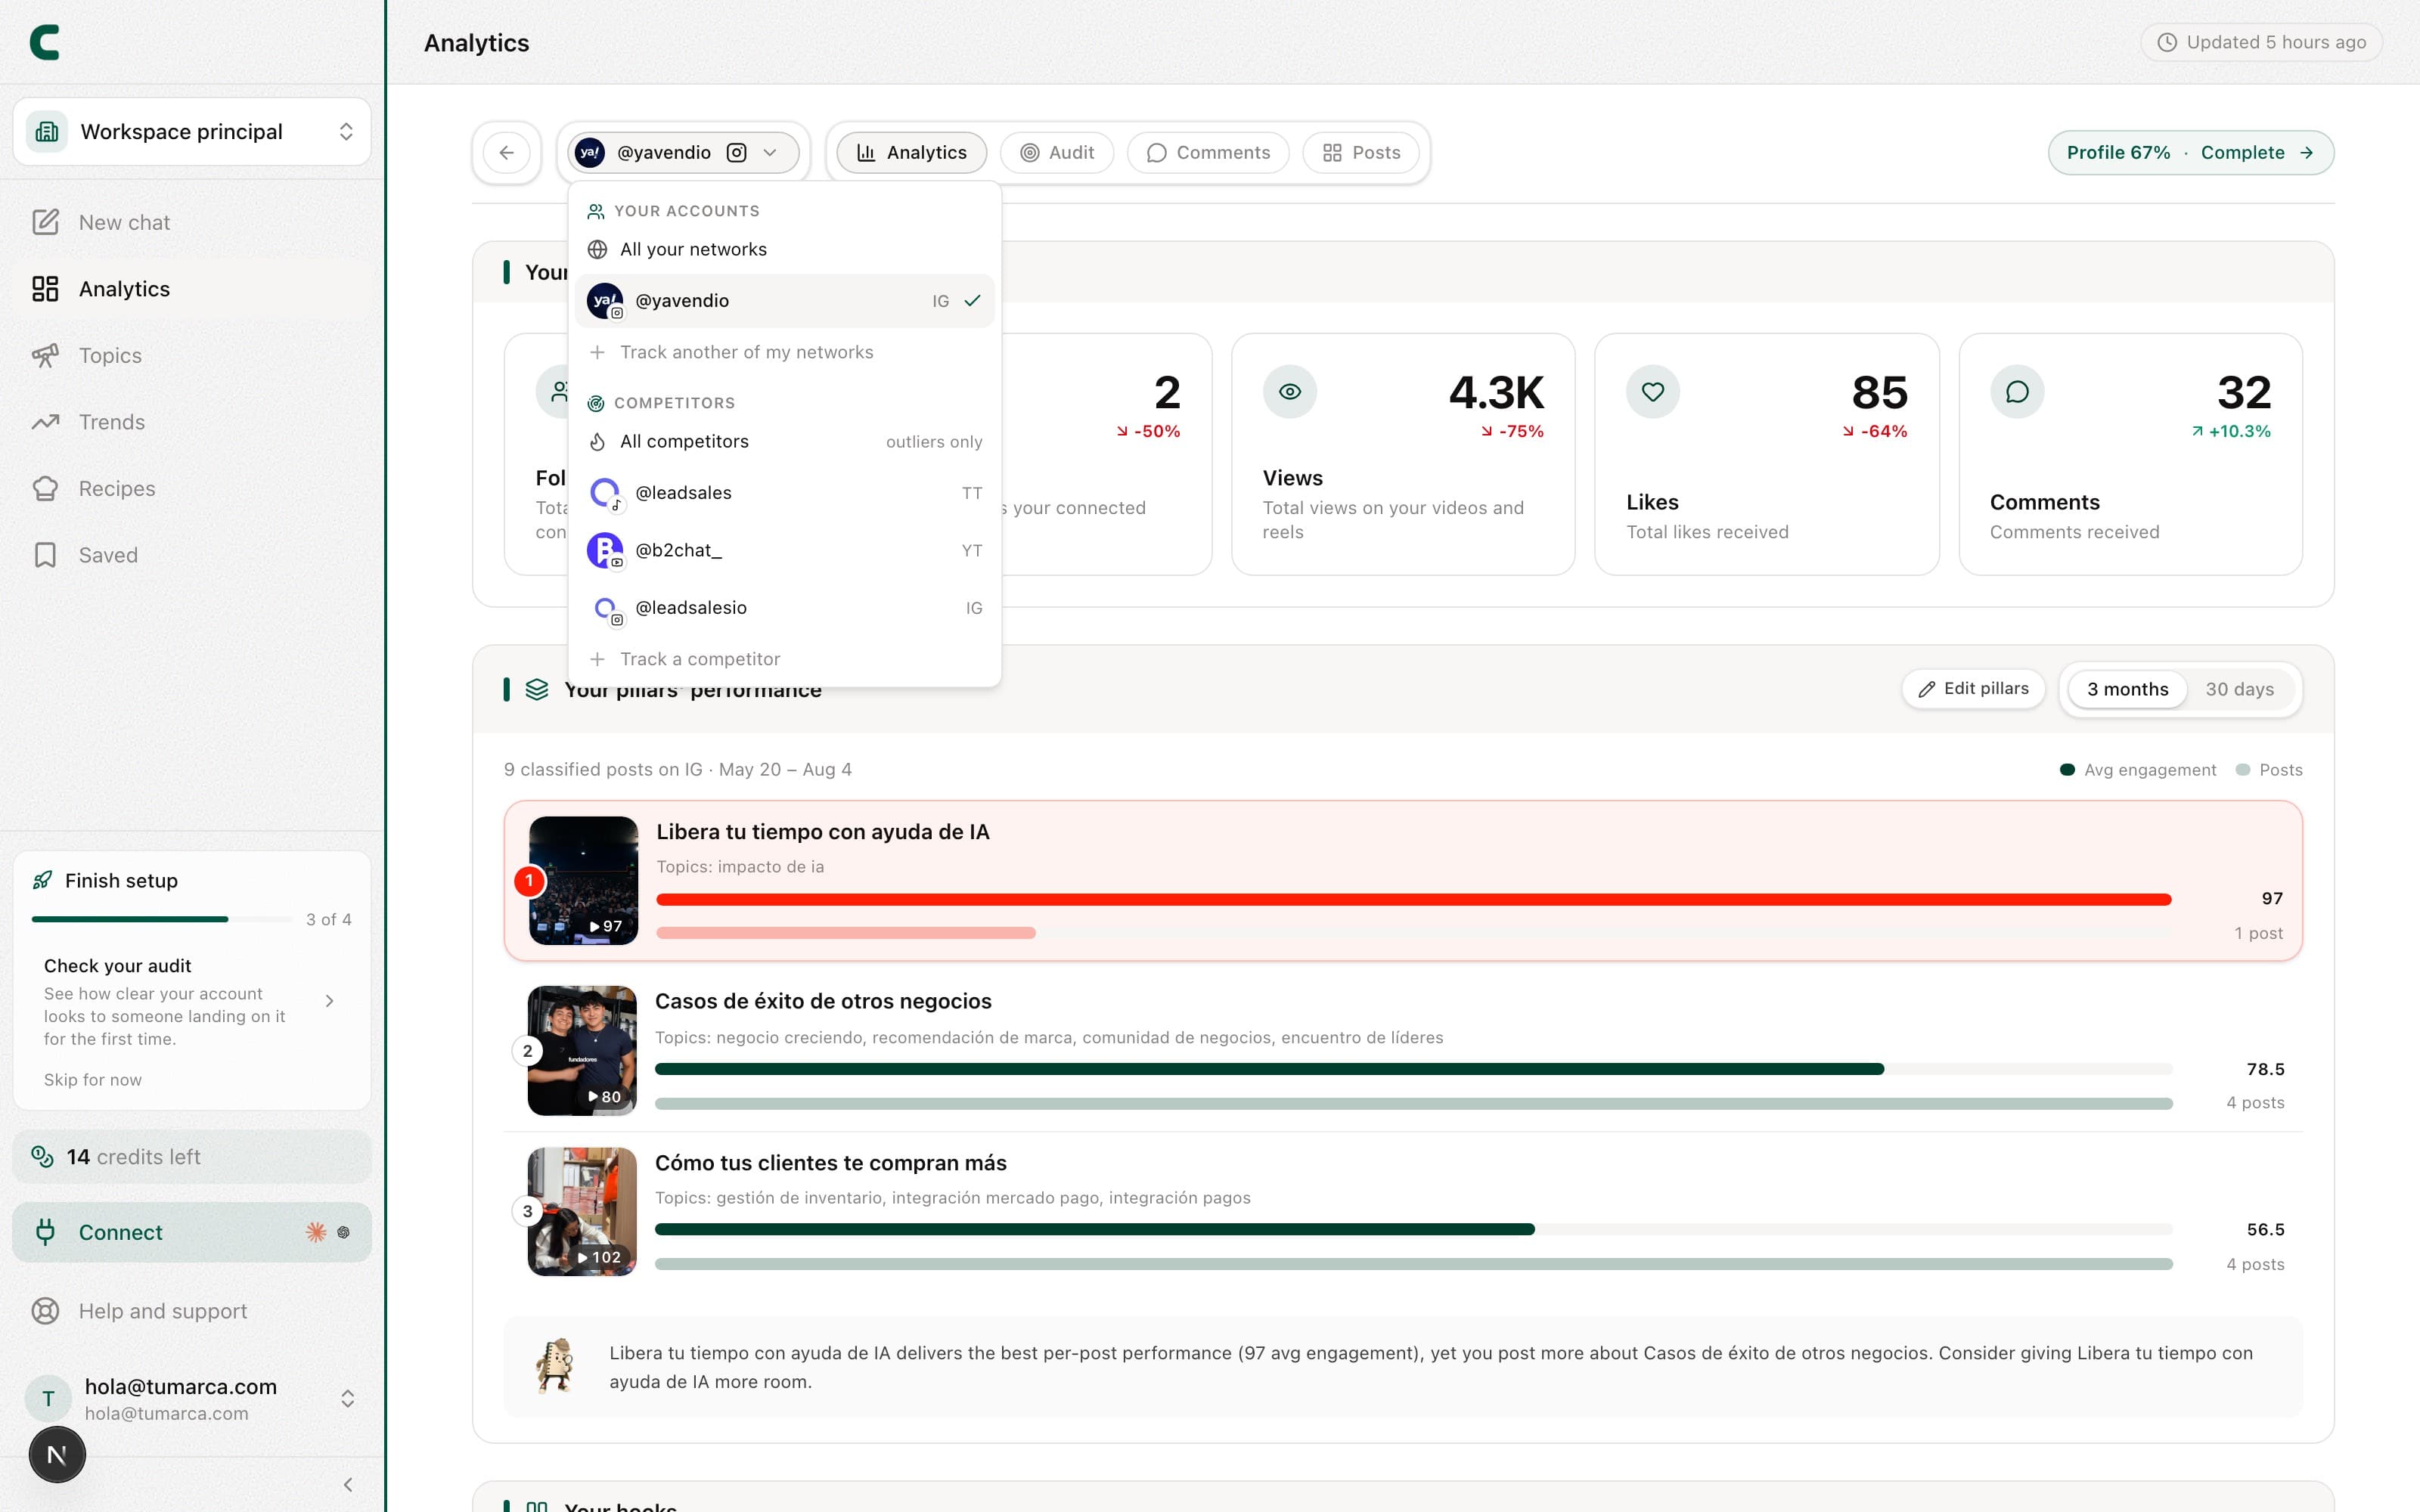Choose Track a competitor

784,659
